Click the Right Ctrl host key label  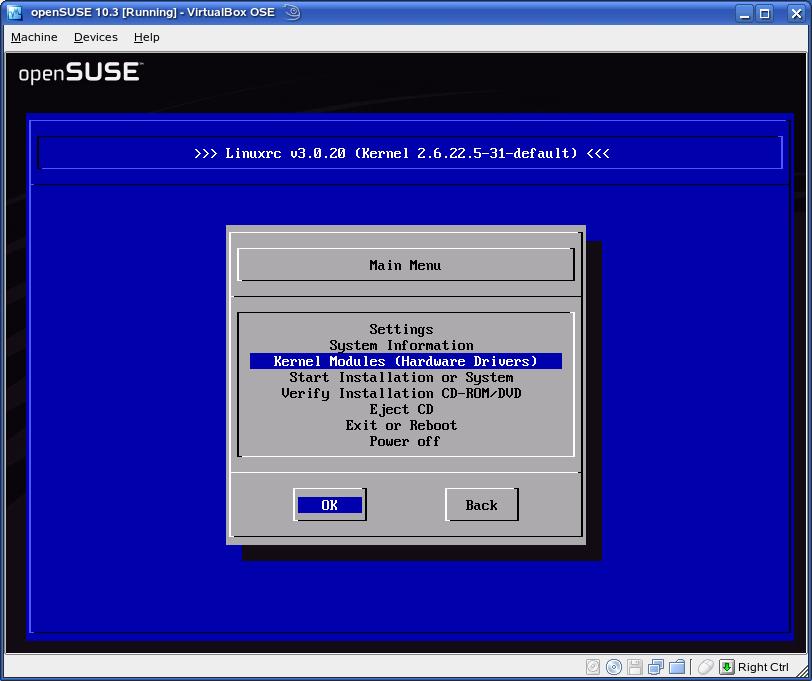pos(763,667)
